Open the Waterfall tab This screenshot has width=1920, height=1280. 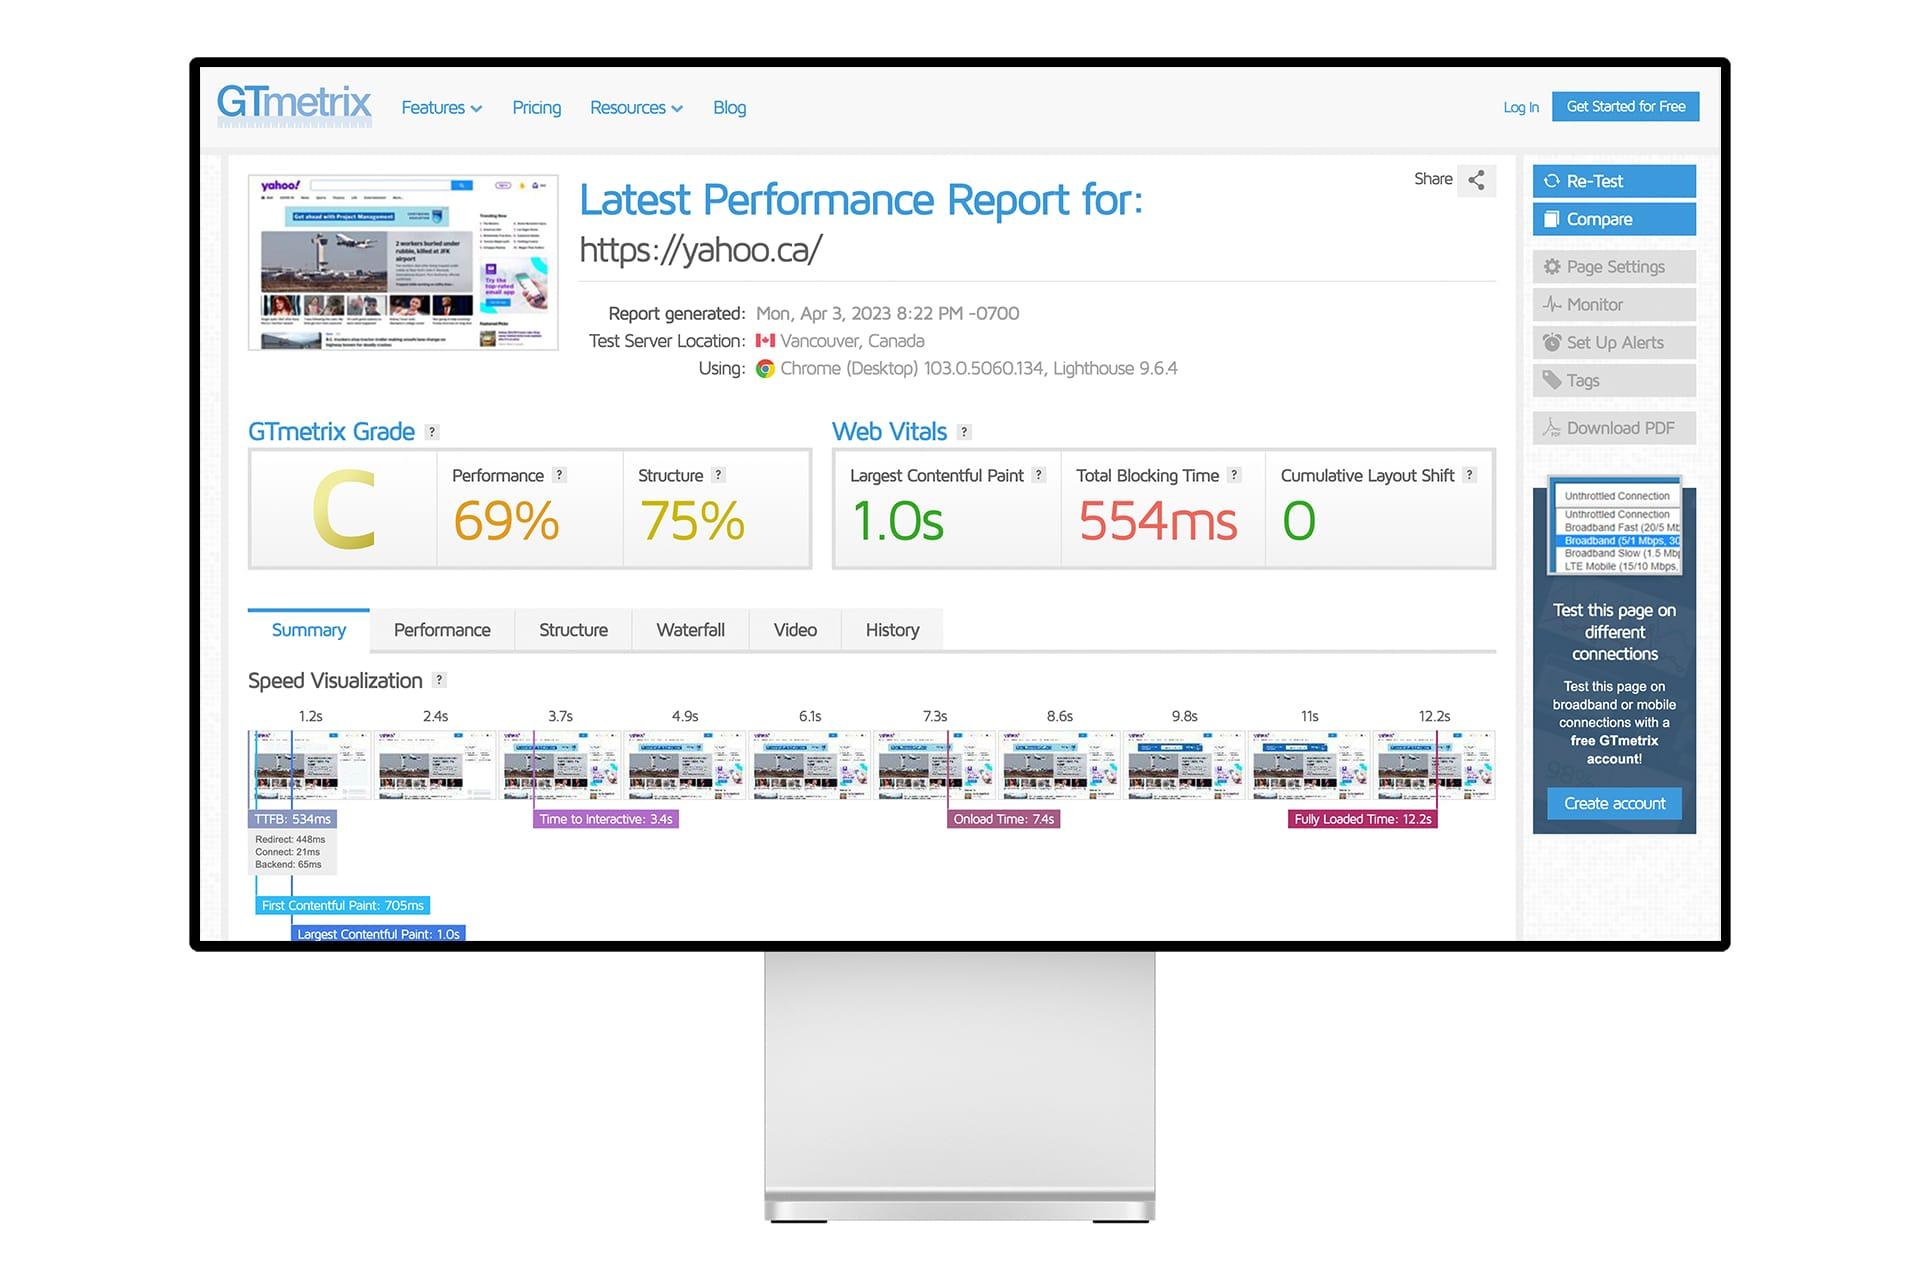click(x=690, y=630)
